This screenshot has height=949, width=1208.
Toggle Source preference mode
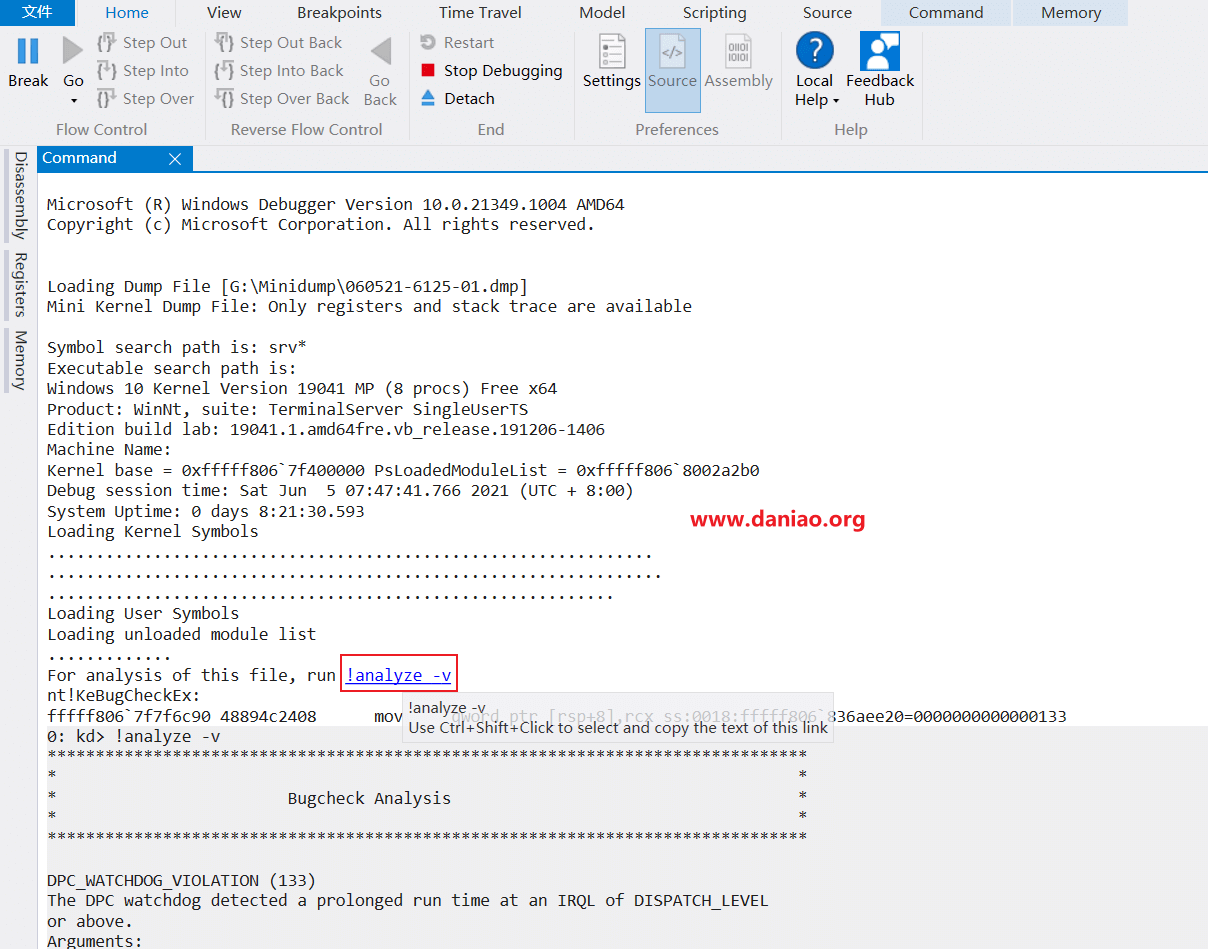672,70
